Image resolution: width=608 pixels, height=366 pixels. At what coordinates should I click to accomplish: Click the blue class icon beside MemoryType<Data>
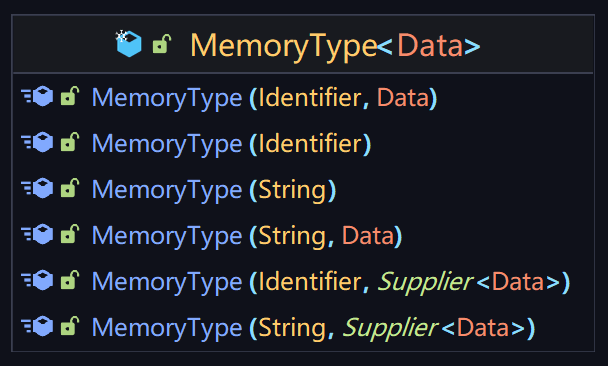coord(129,44)
